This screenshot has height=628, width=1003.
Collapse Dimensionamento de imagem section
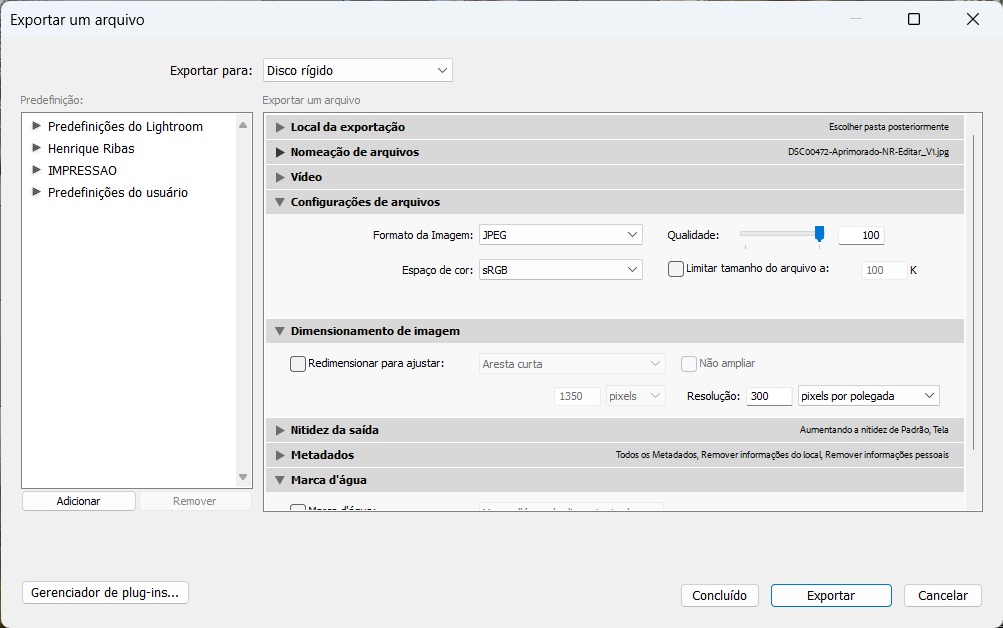[281, 331]
